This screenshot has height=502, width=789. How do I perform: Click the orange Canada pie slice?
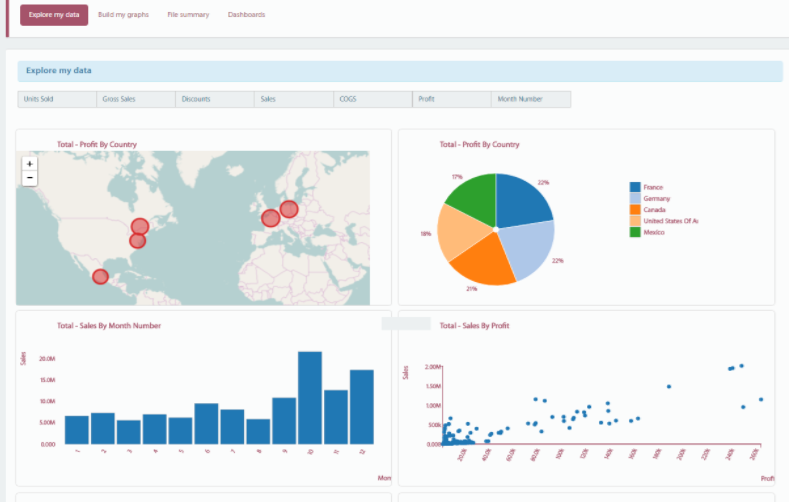pyautogui.click(x=486, y=262)
